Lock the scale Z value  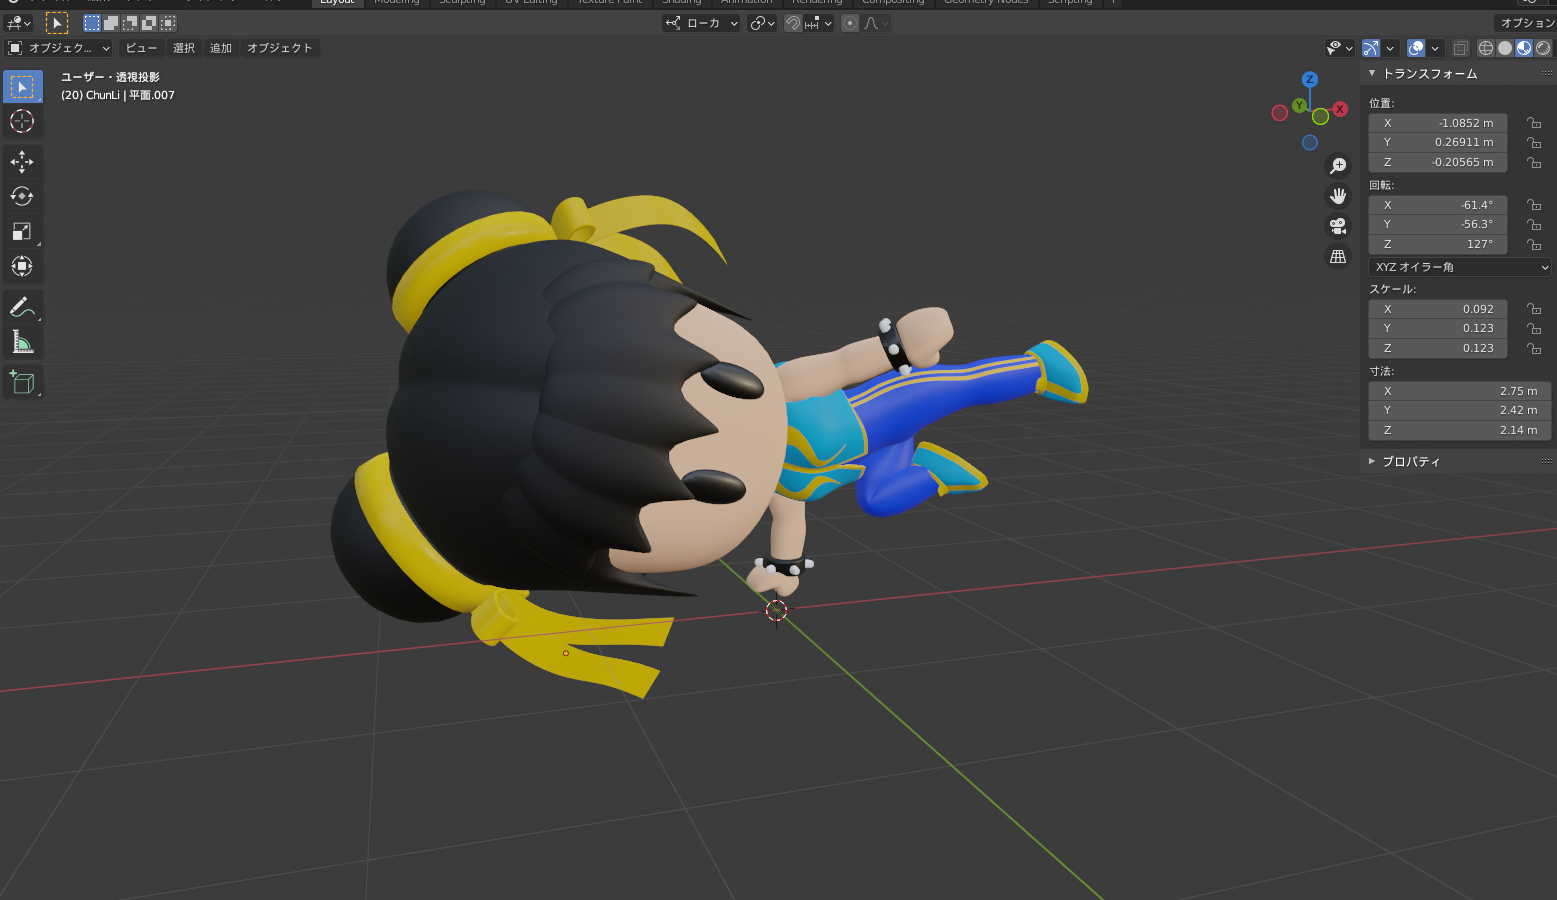[x=1534, y=348]
